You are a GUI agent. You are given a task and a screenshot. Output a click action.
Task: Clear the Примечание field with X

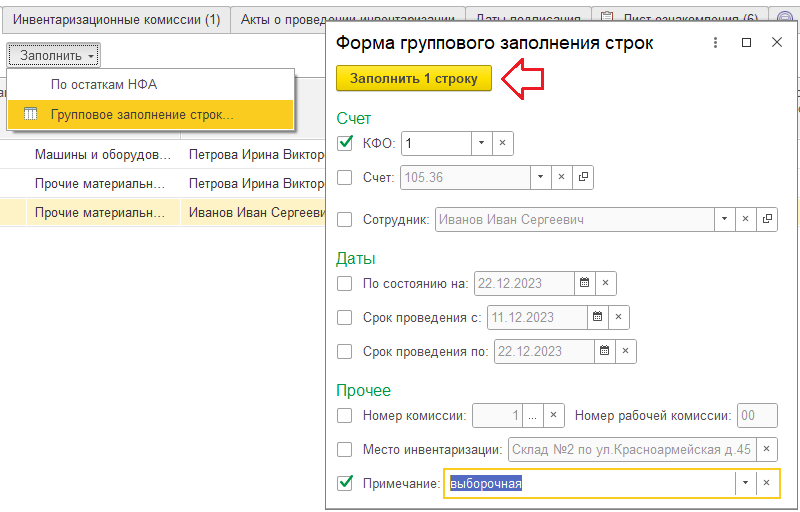(x=766, y=483)
